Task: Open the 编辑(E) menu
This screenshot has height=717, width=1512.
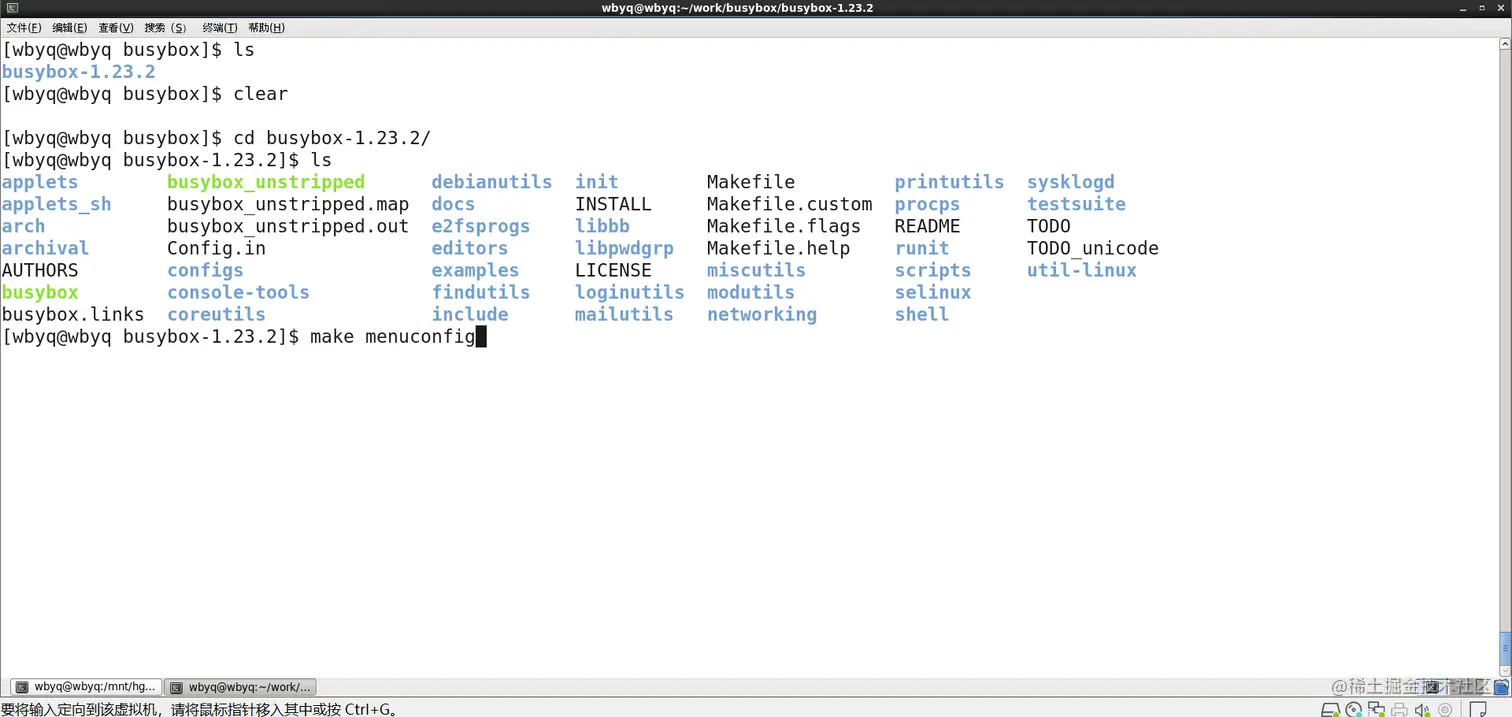Action: tap(69, 28)
